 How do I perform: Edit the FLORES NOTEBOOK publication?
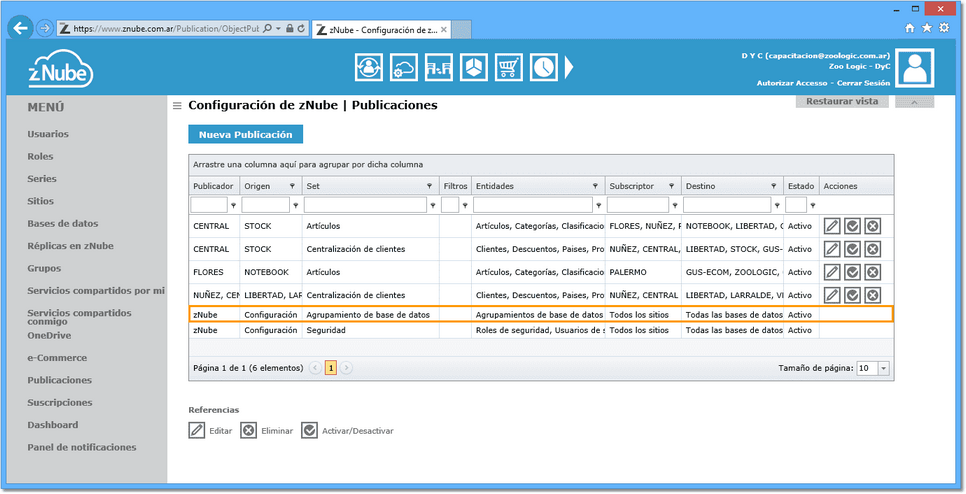coord(832,272)
